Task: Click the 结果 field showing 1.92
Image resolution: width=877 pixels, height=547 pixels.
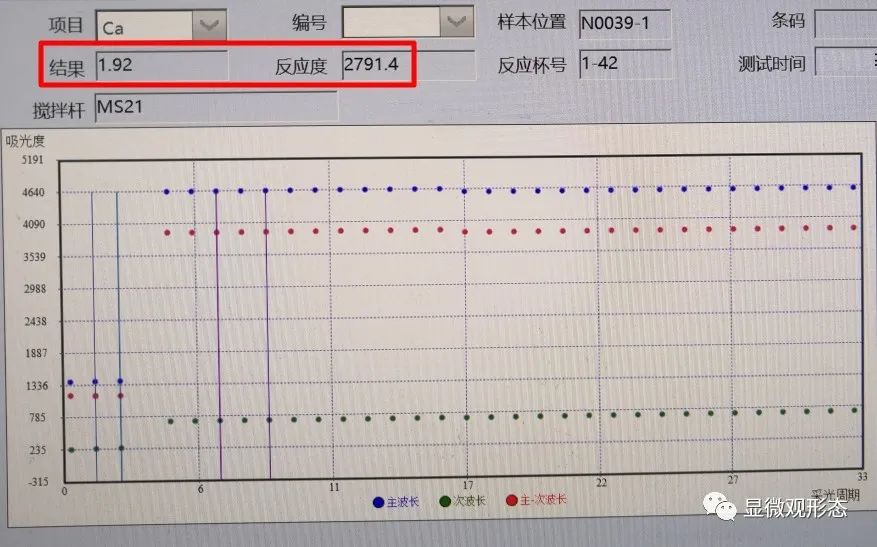Action: click(162, 65)
